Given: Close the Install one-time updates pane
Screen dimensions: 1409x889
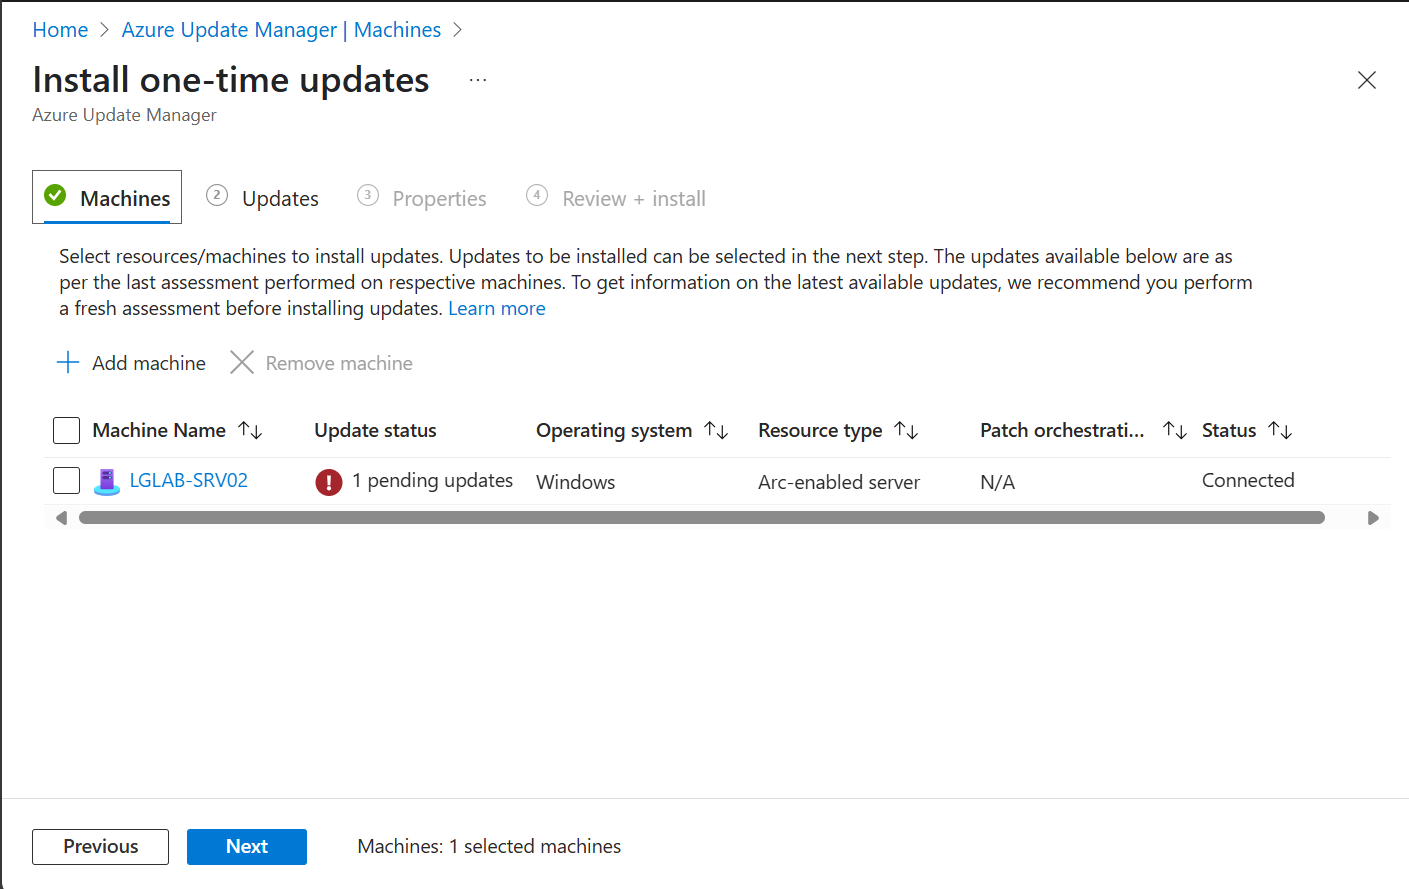Looking at the screenshot, I should [x=1366, y=80].
